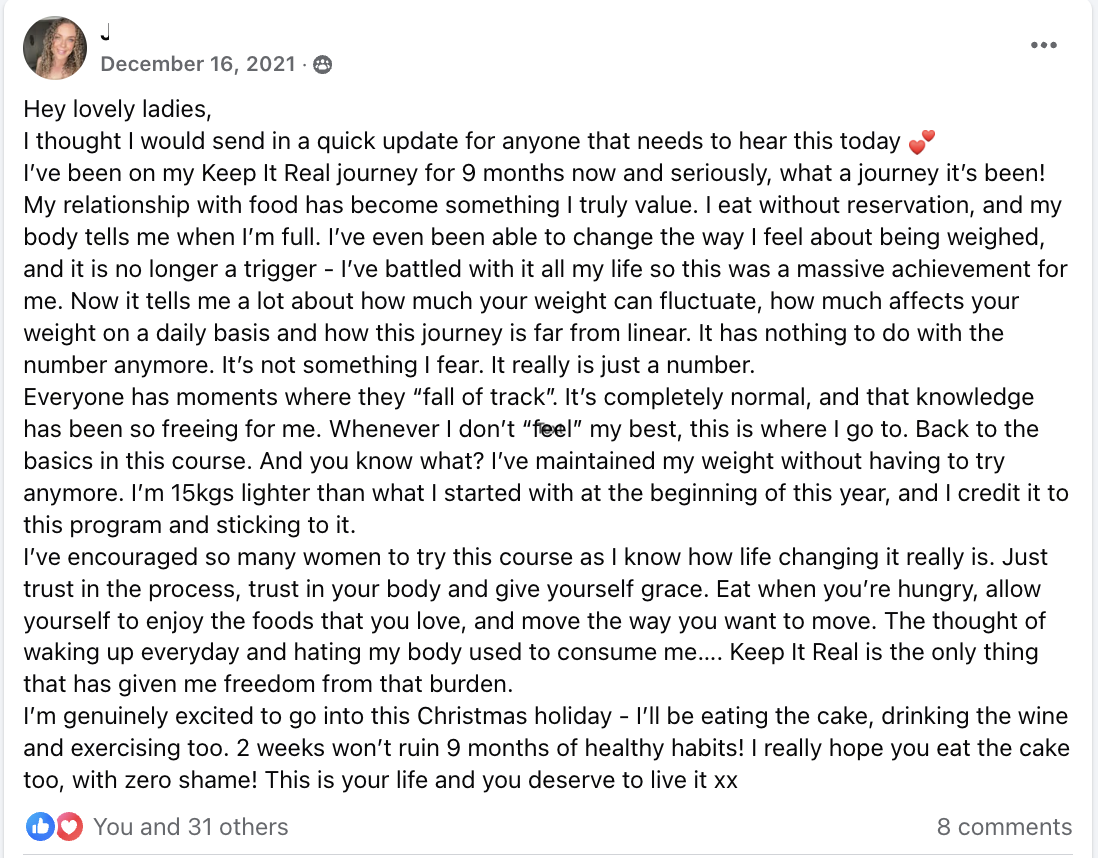
Task: Click the closing "xx" at the post's end
Action: pyautogui.click(x=725, y=780)
